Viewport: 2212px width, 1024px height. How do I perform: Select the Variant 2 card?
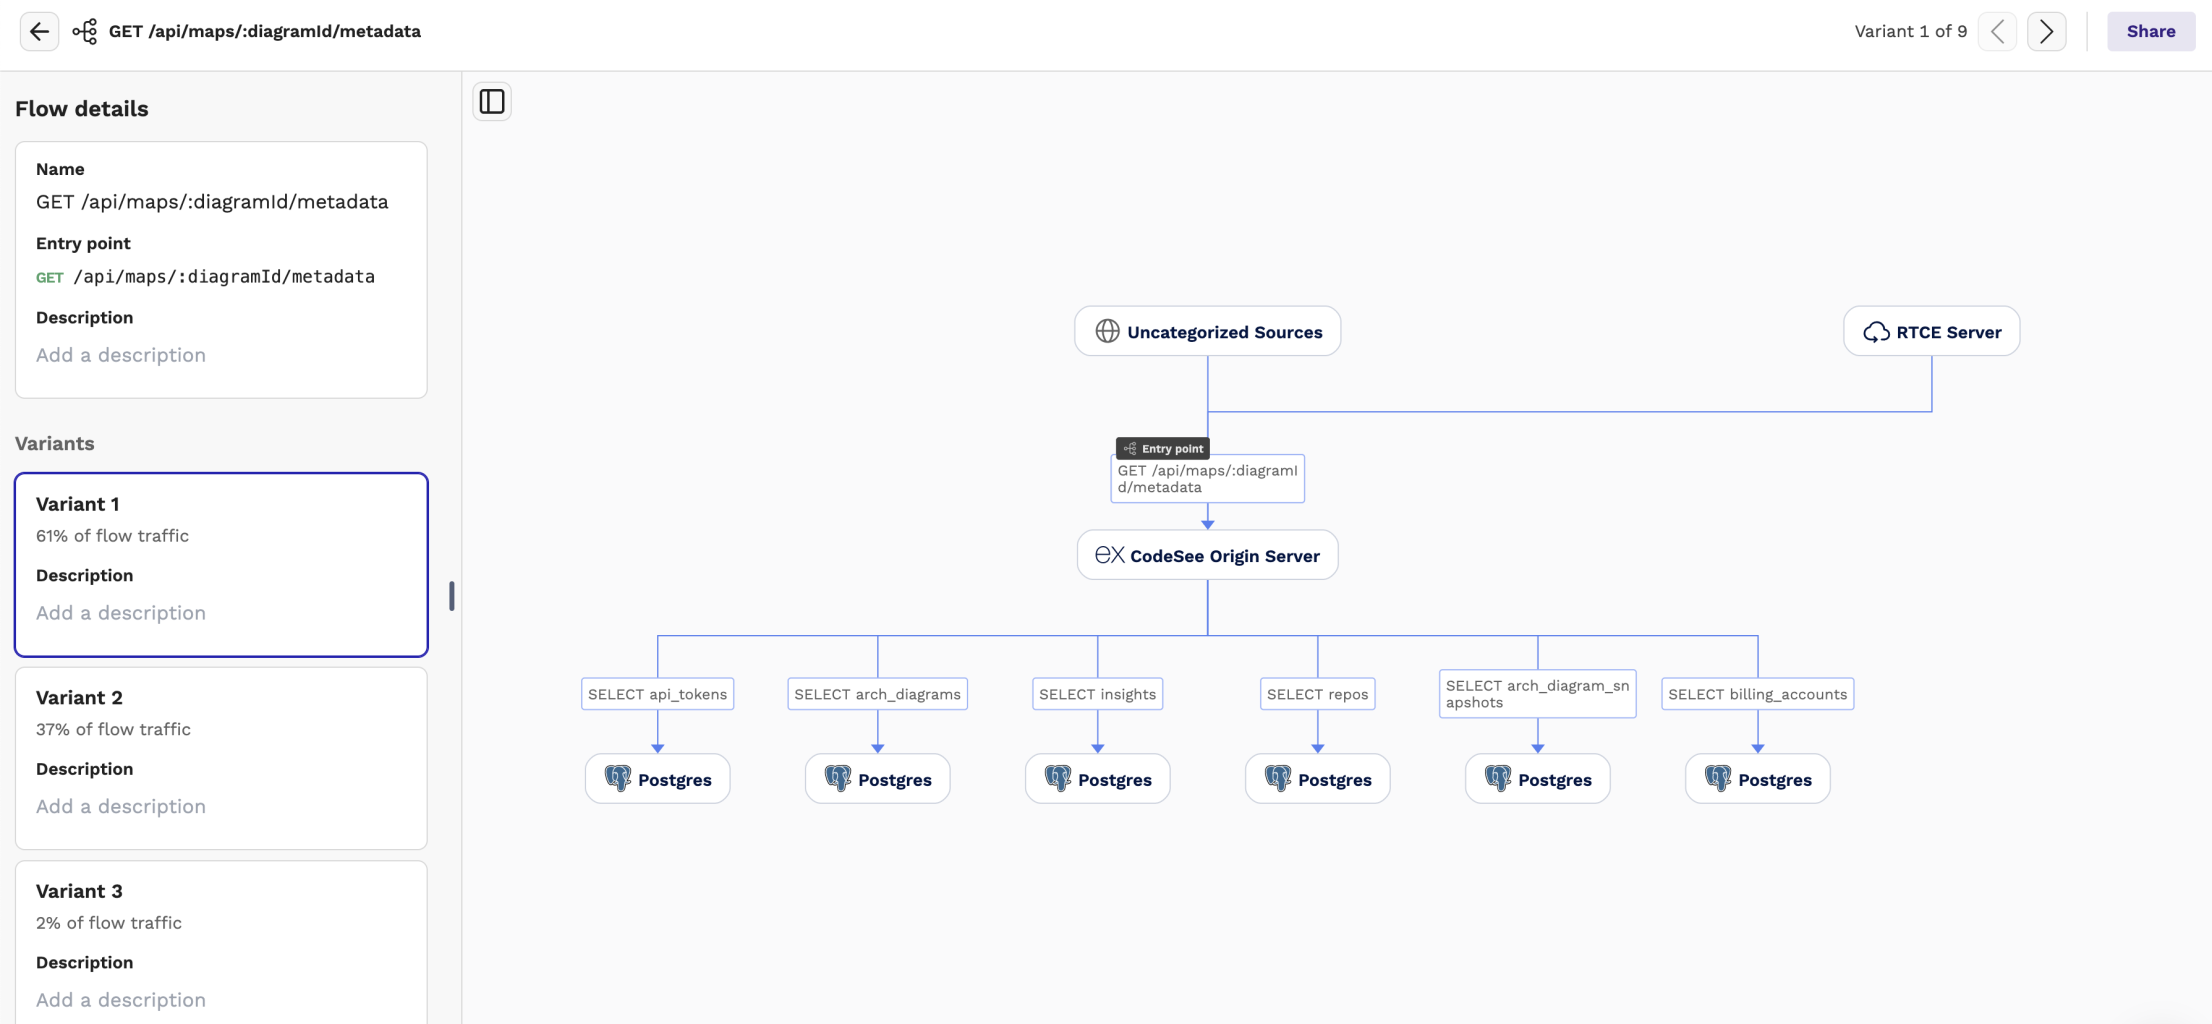pos(221,758)
